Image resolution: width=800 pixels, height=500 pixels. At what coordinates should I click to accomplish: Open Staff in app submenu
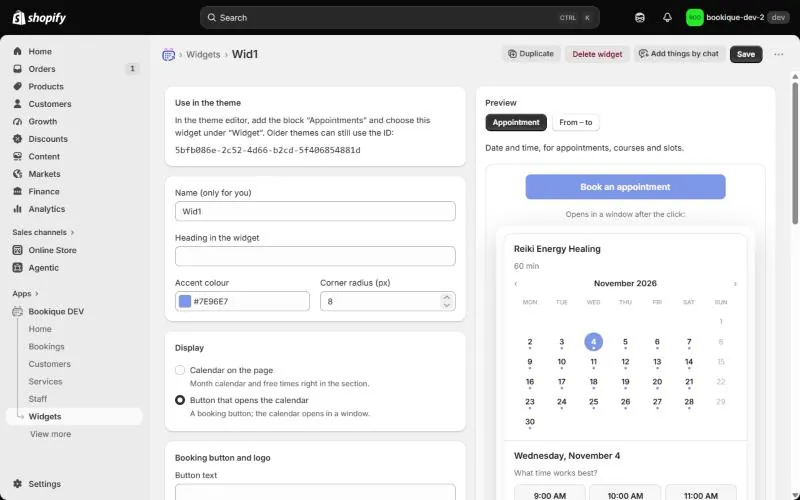tap(38, 399)
